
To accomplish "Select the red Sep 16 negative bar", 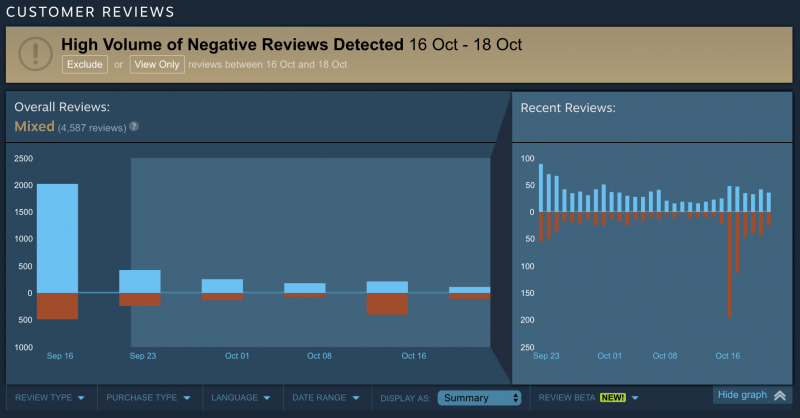I will point(58,306).
